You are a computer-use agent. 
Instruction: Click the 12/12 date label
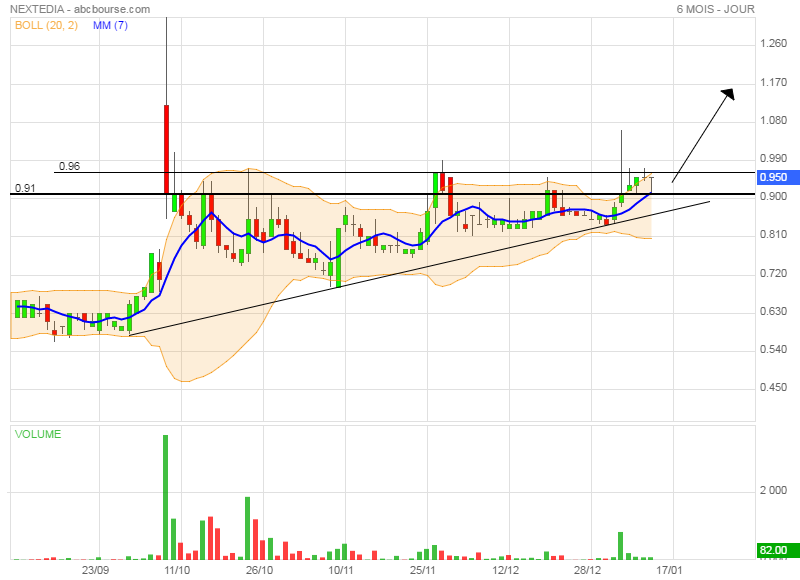point(505,570)
